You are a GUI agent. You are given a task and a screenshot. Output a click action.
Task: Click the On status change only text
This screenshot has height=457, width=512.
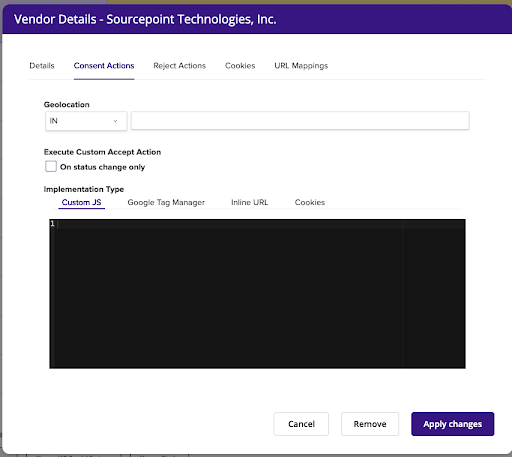point(102,167)
